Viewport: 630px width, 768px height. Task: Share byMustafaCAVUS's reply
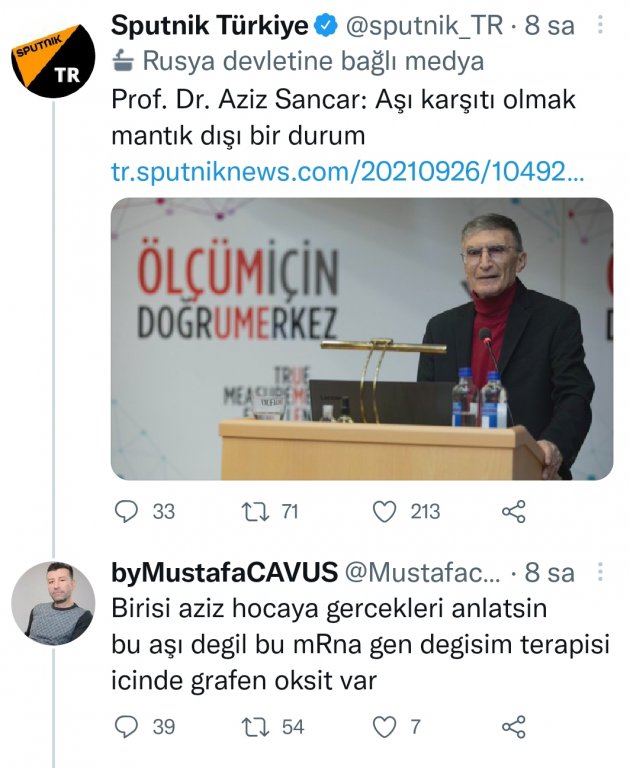pos(514,727)
